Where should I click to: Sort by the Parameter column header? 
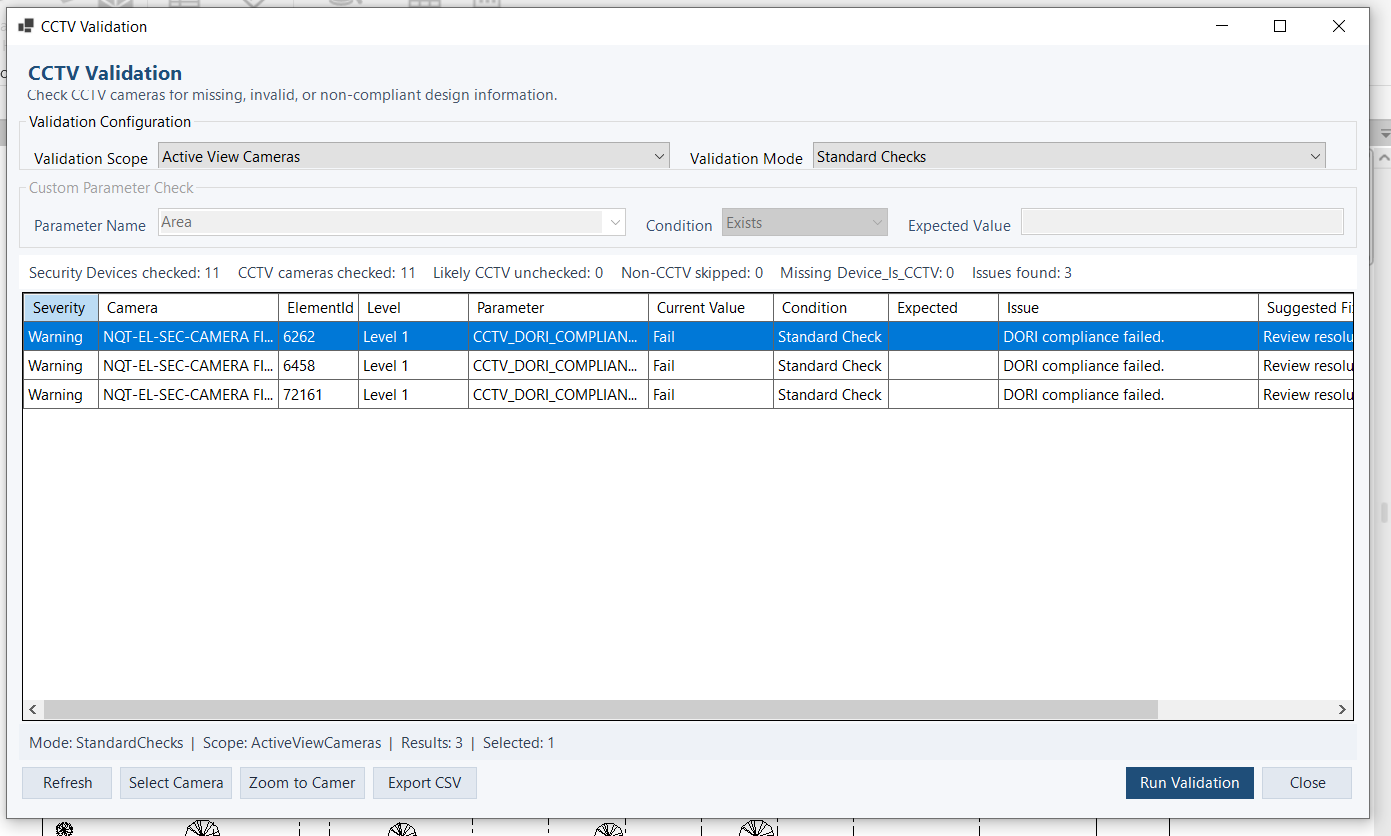[558, 308]
